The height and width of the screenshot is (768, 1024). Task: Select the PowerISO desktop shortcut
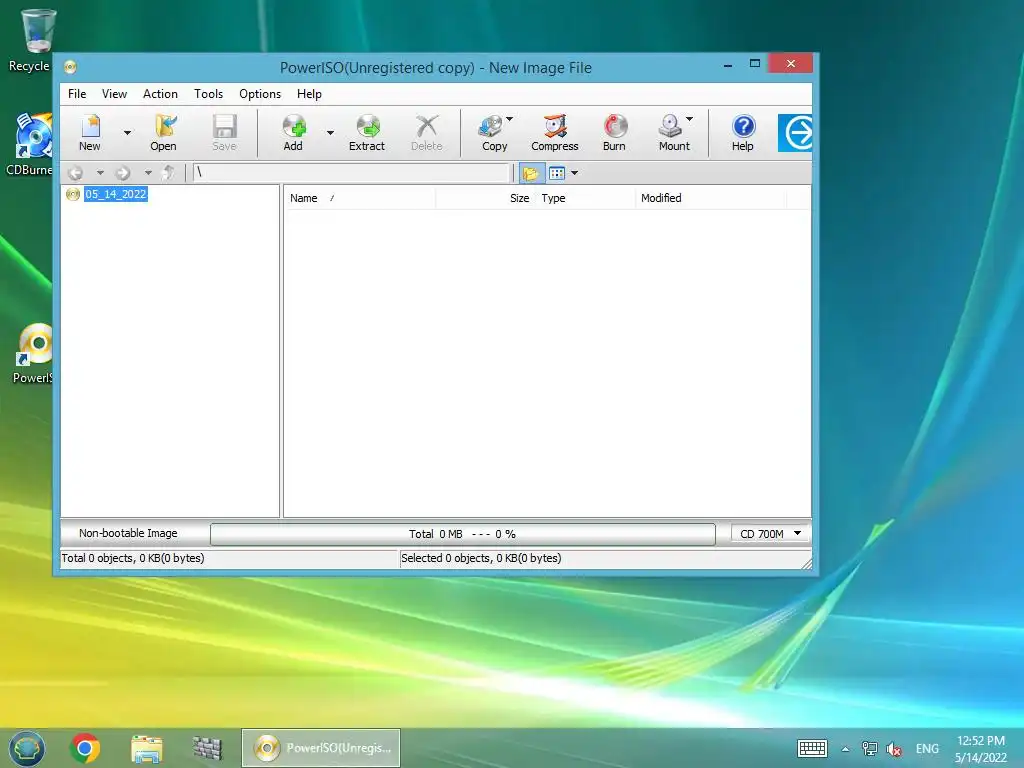pyautogui.click(x=35, y=353)
